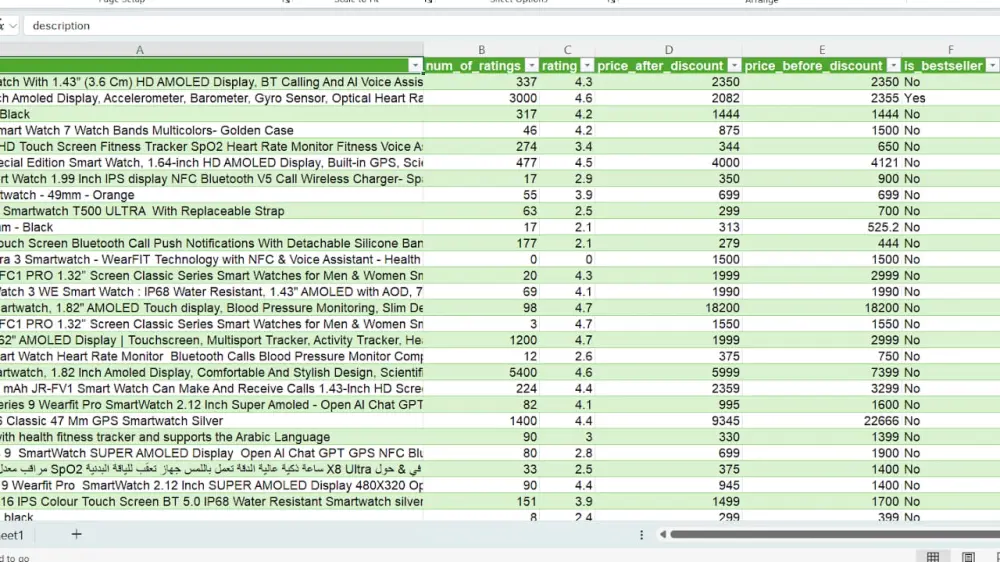
Task: Select column F header
Action: click(950, 50)
